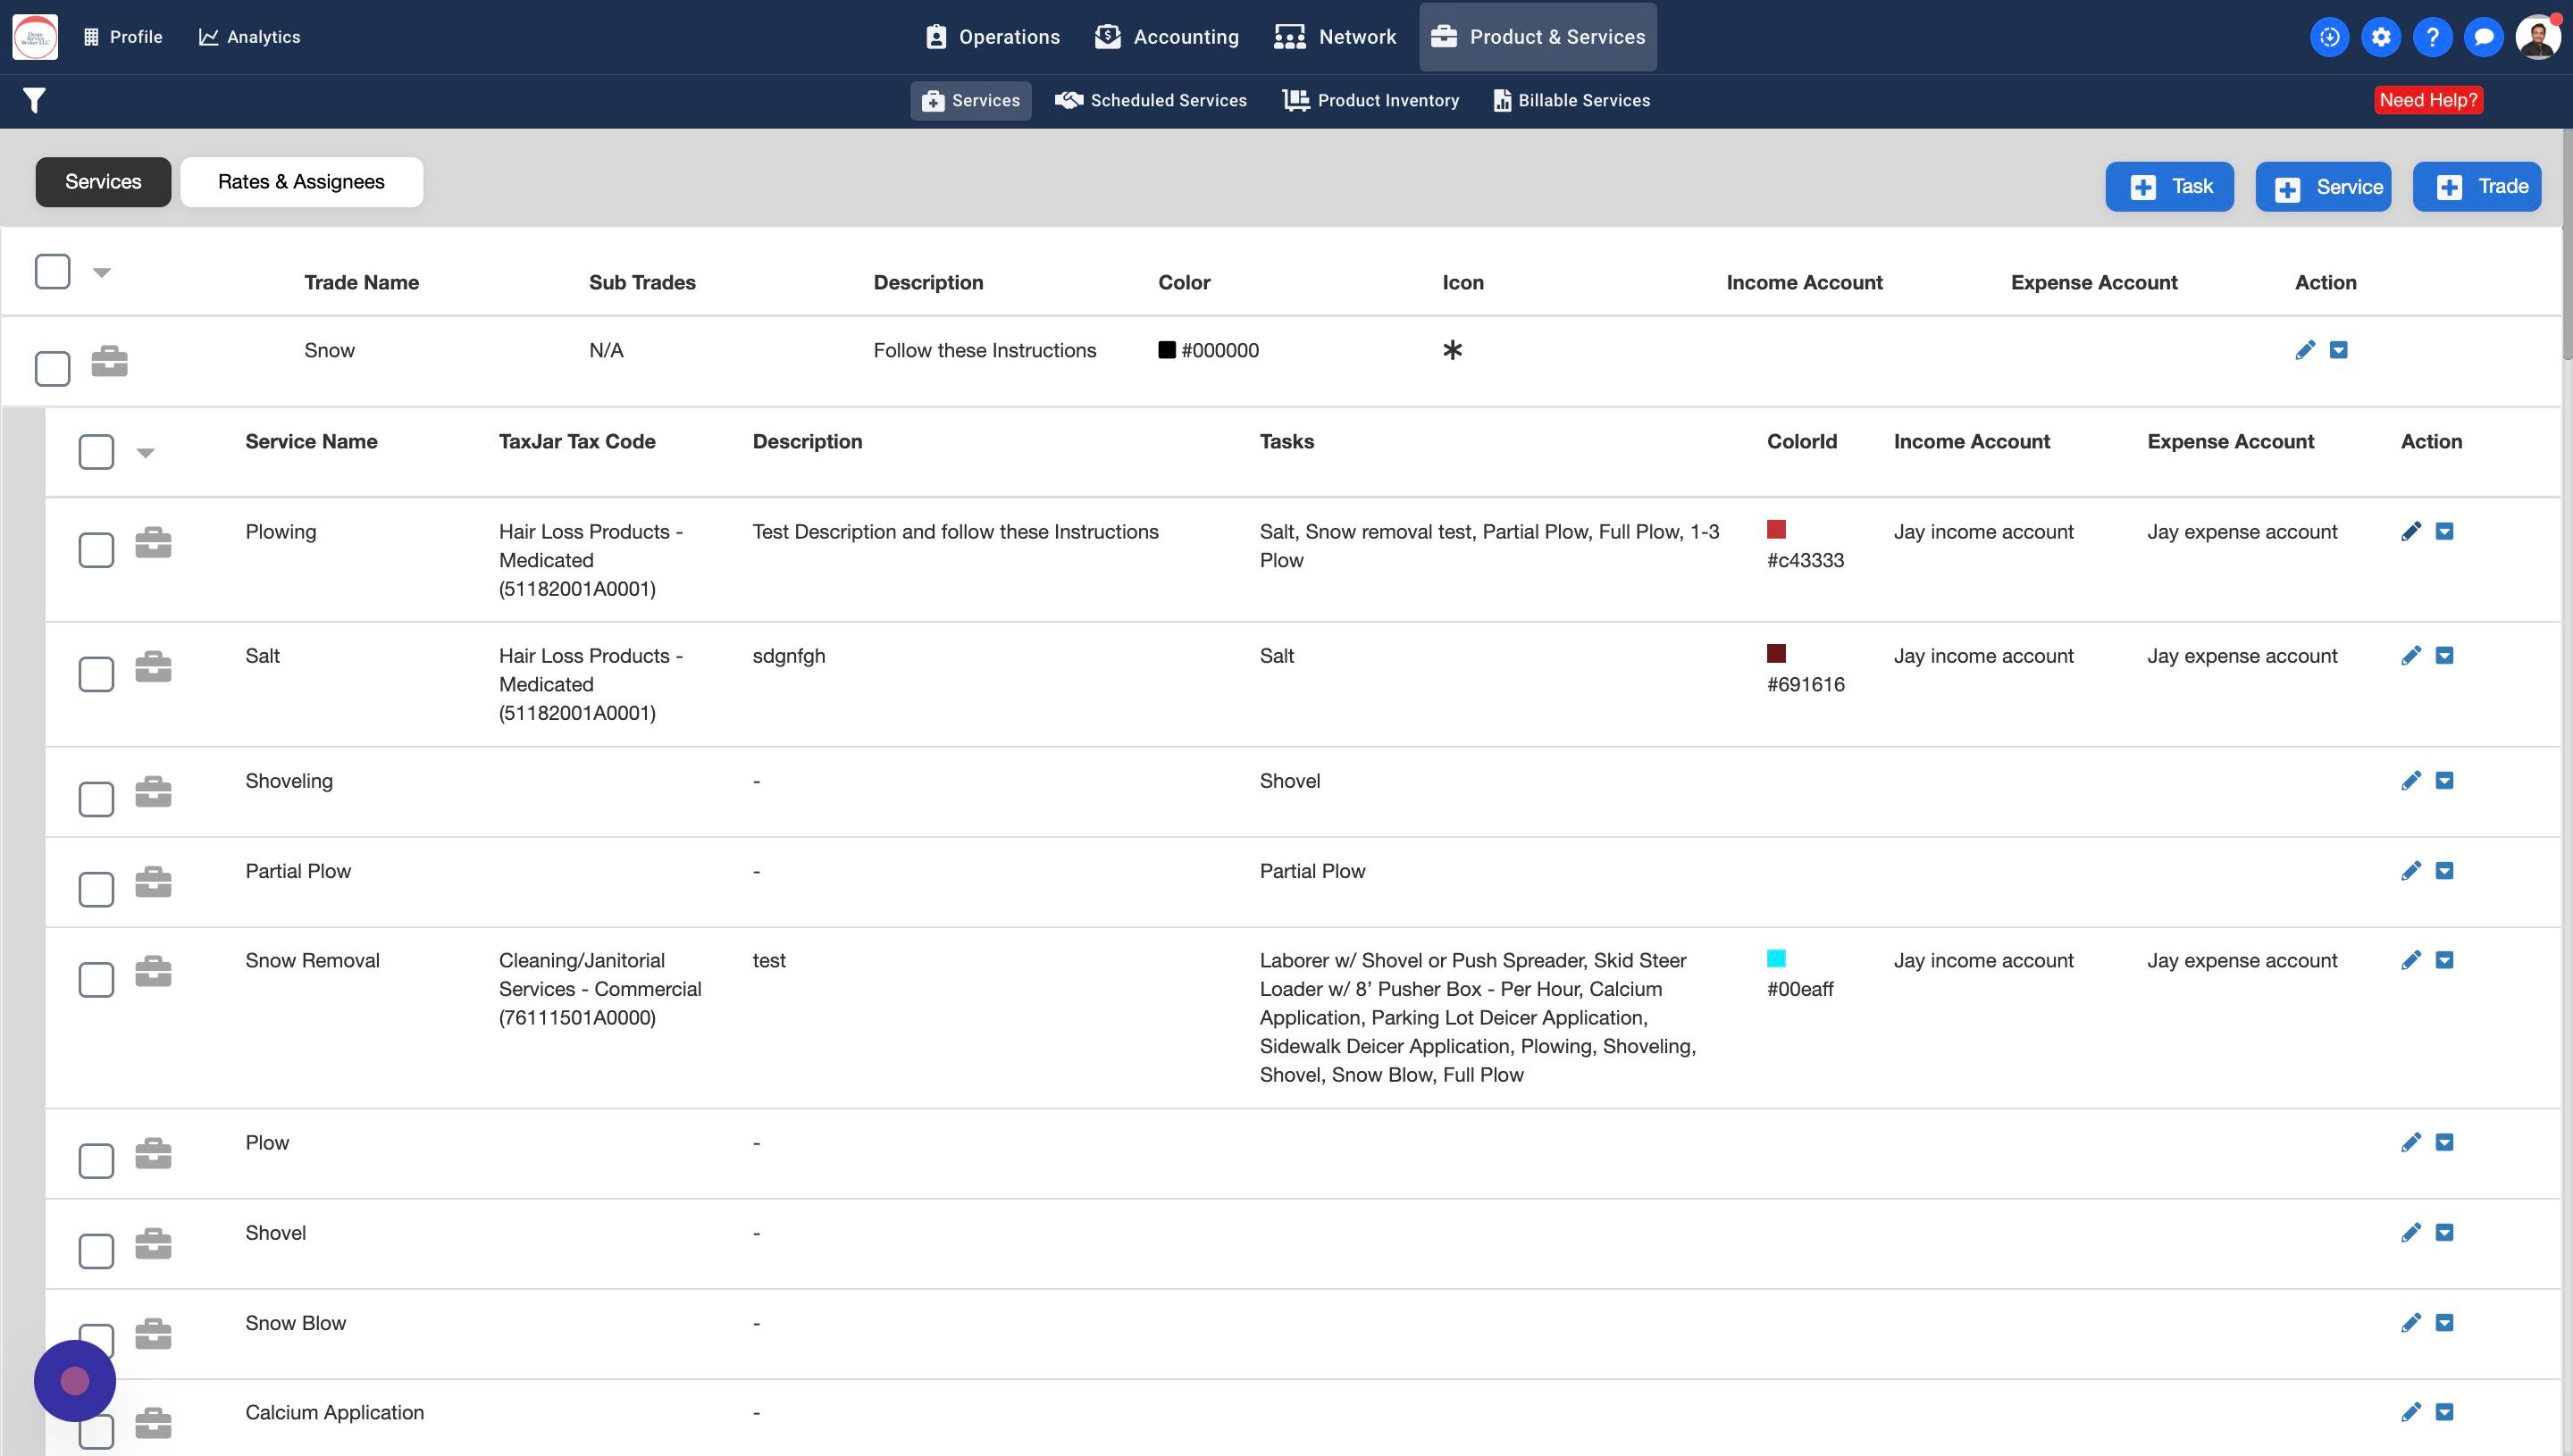Click the filter funnel icon

point(34,100)
